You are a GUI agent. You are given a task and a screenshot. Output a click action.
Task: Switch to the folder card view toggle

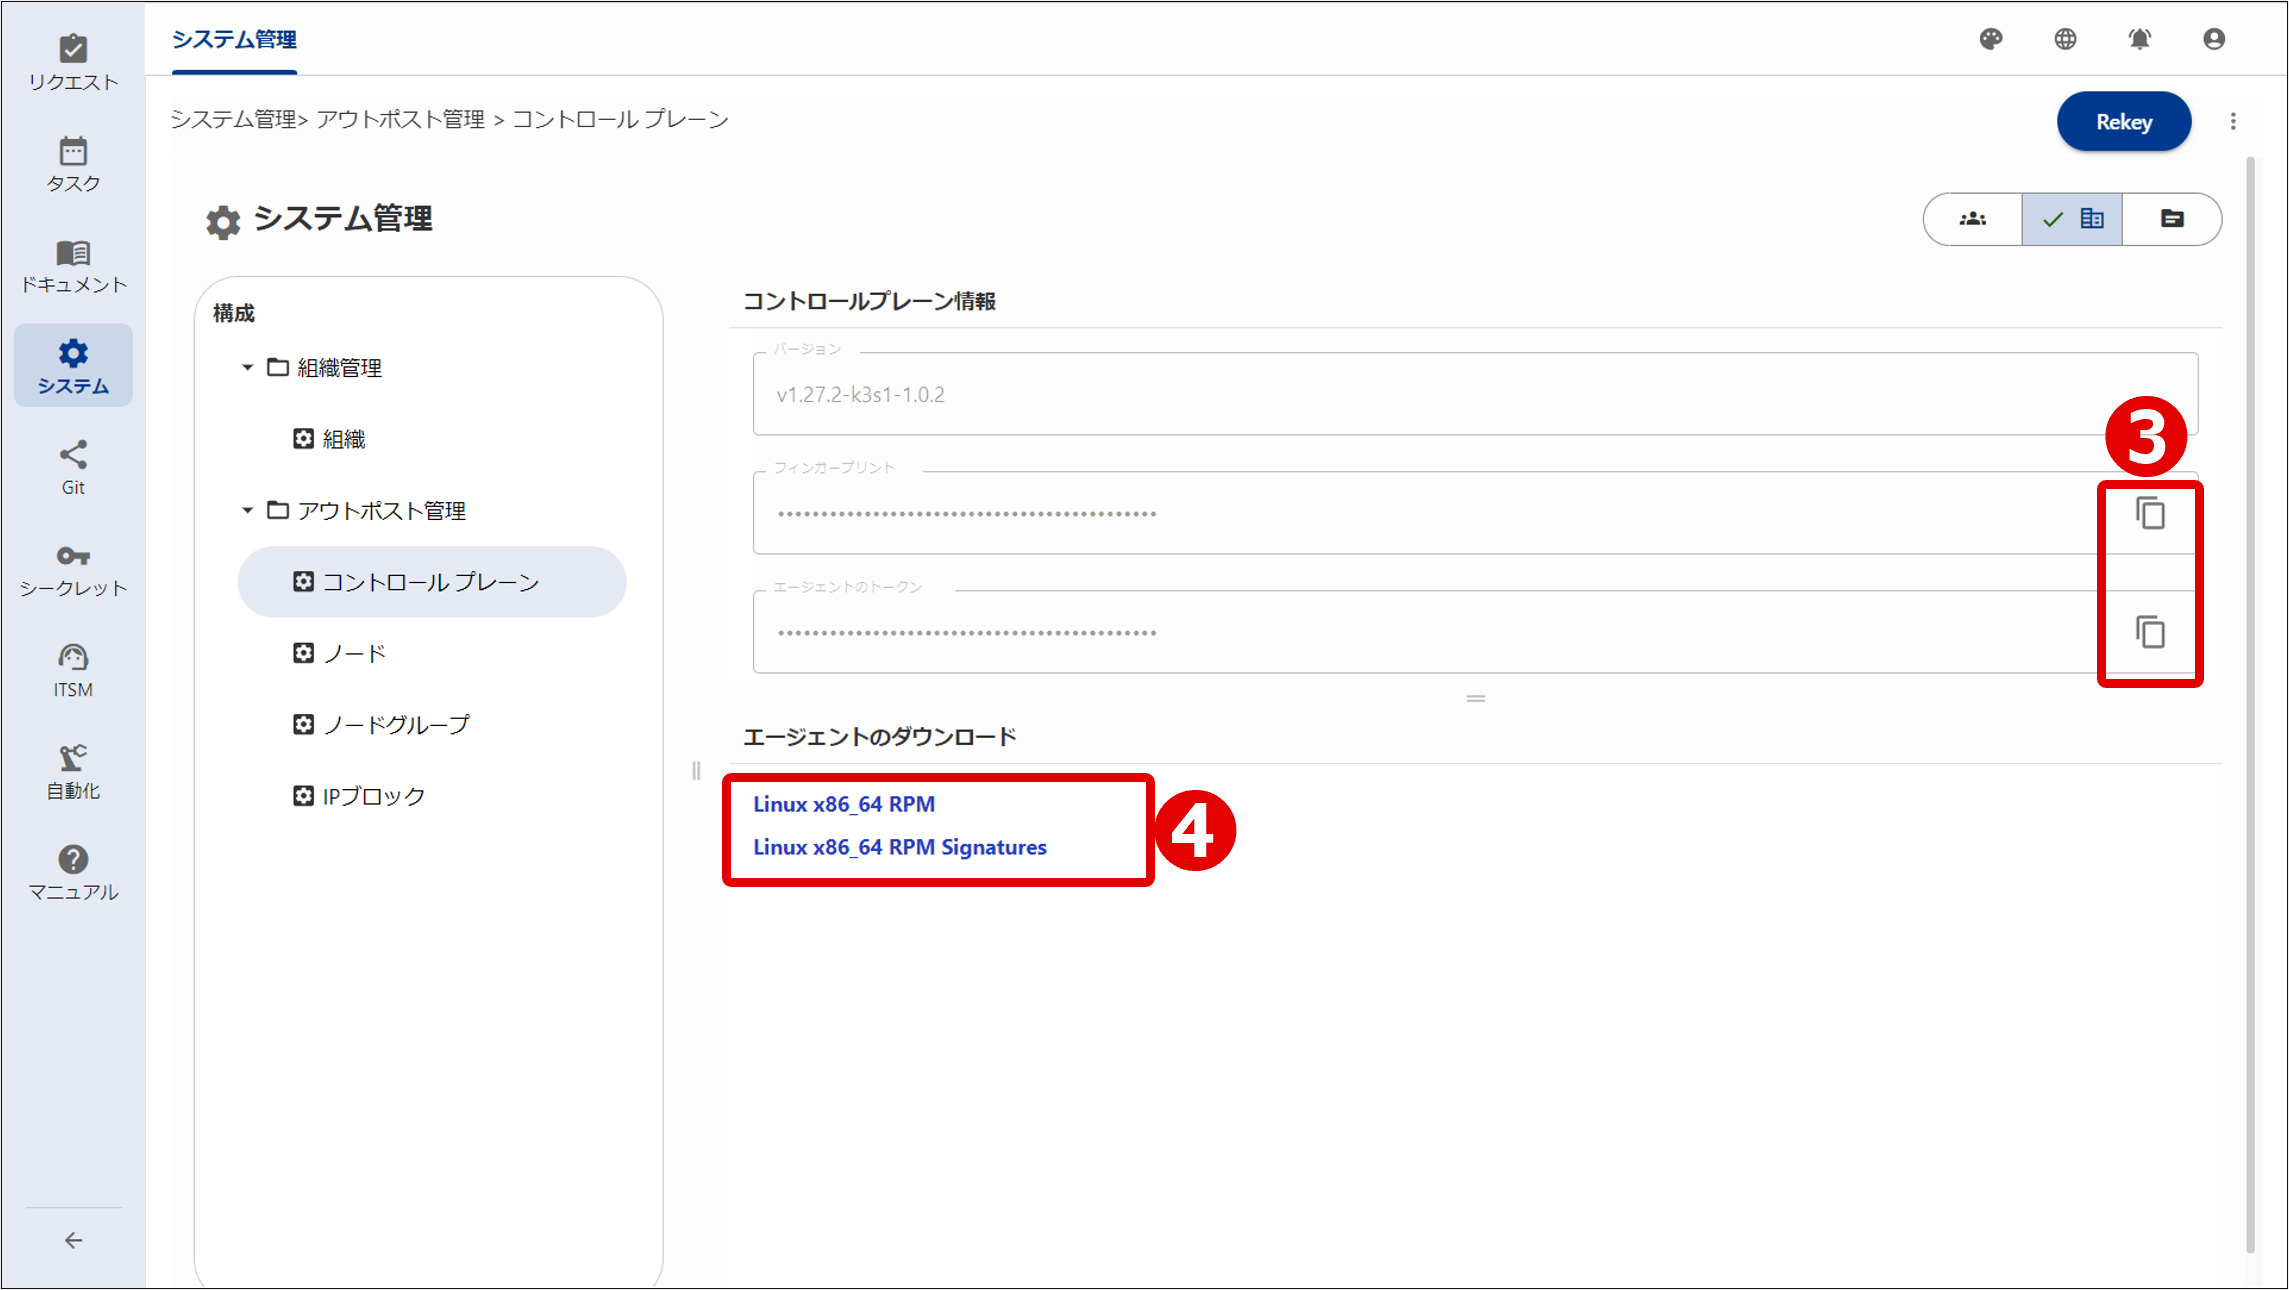[x=2171, y=219]
